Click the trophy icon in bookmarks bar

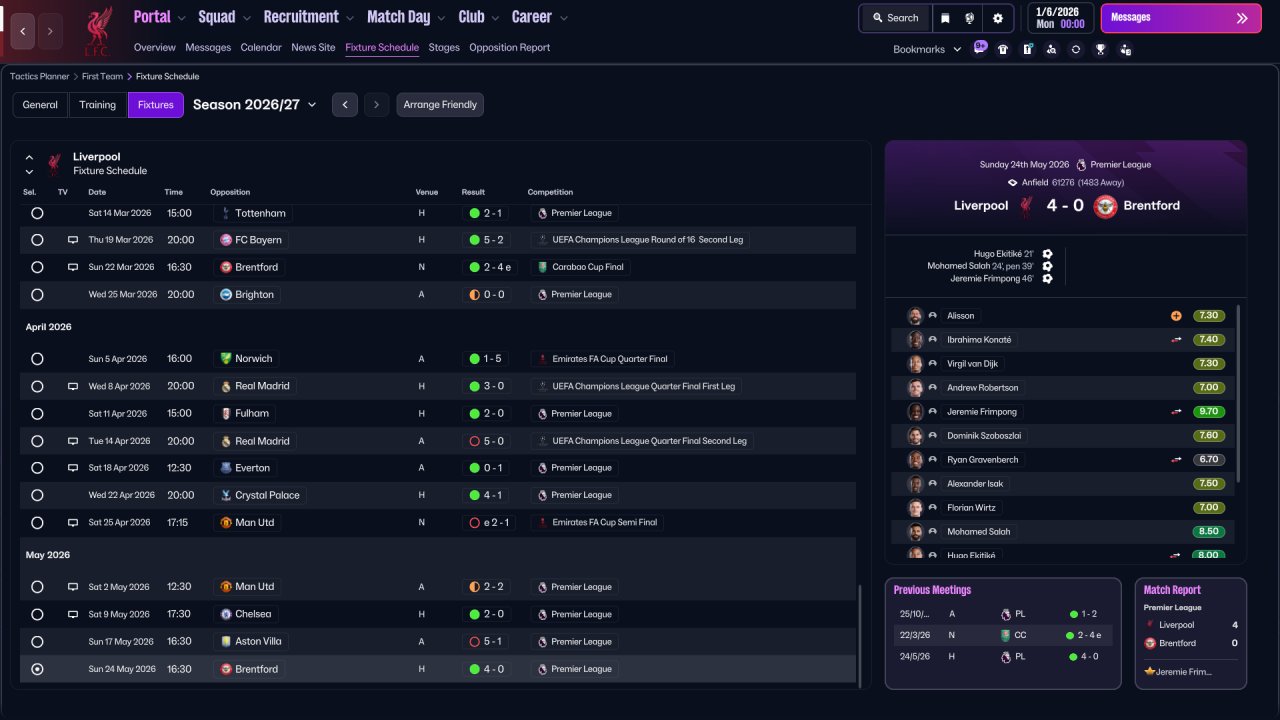pyautogui.click(x=1100, y=49)
